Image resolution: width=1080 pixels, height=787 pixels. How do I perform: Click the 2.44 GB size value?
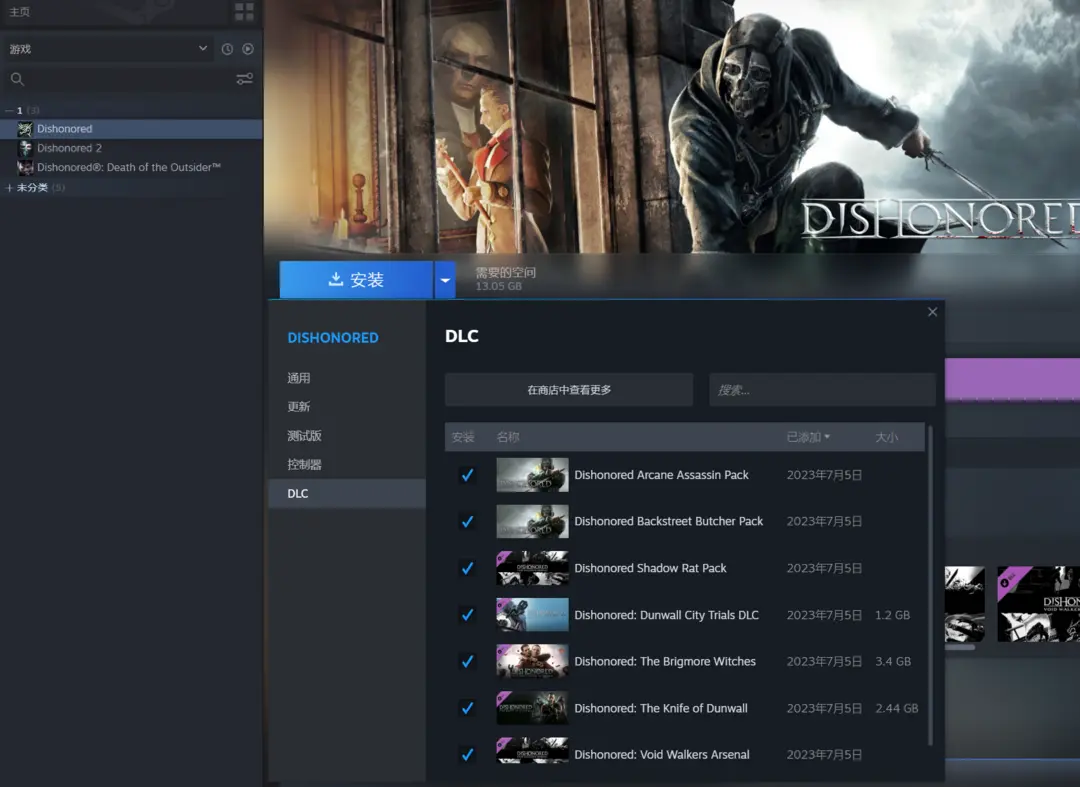pyautogui.click(x=897, y=708)
